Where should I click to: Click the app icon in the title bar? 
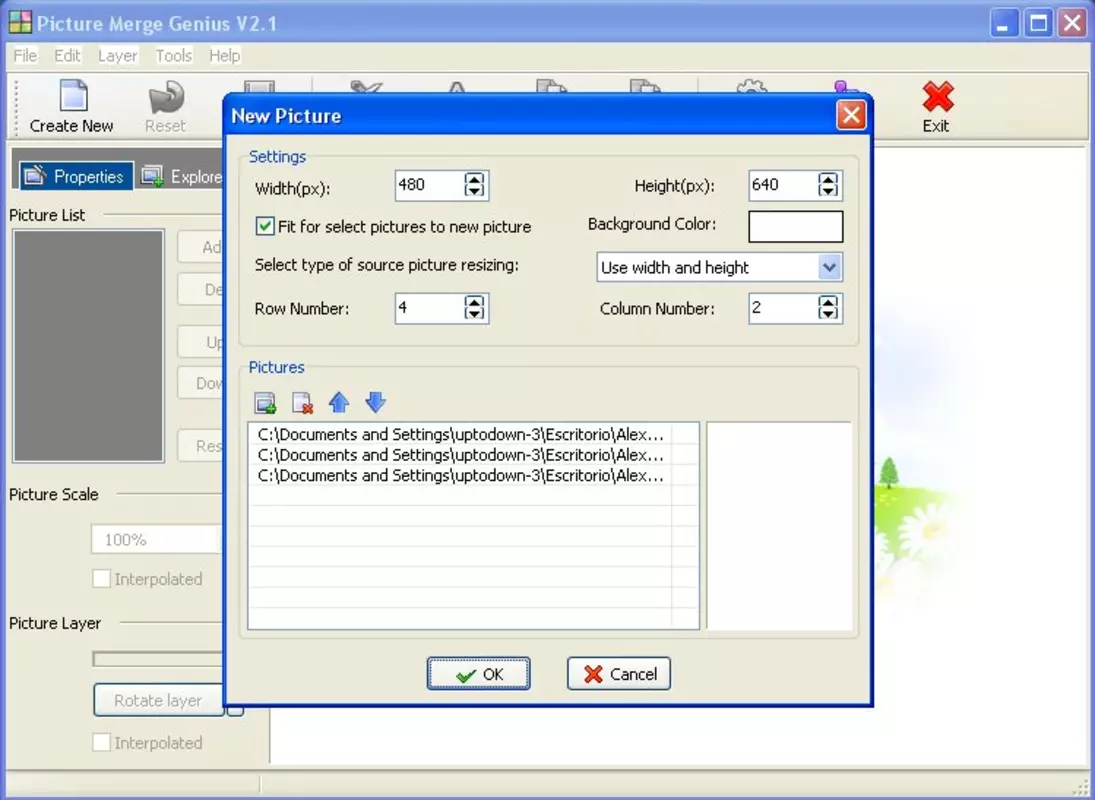point(20,22)
